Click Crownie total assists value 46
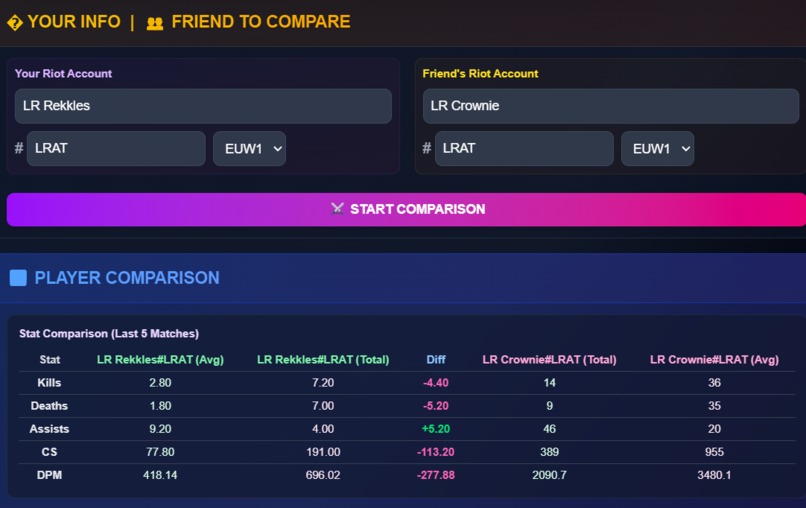The image size is (806, 508). [x=549, y=429]
